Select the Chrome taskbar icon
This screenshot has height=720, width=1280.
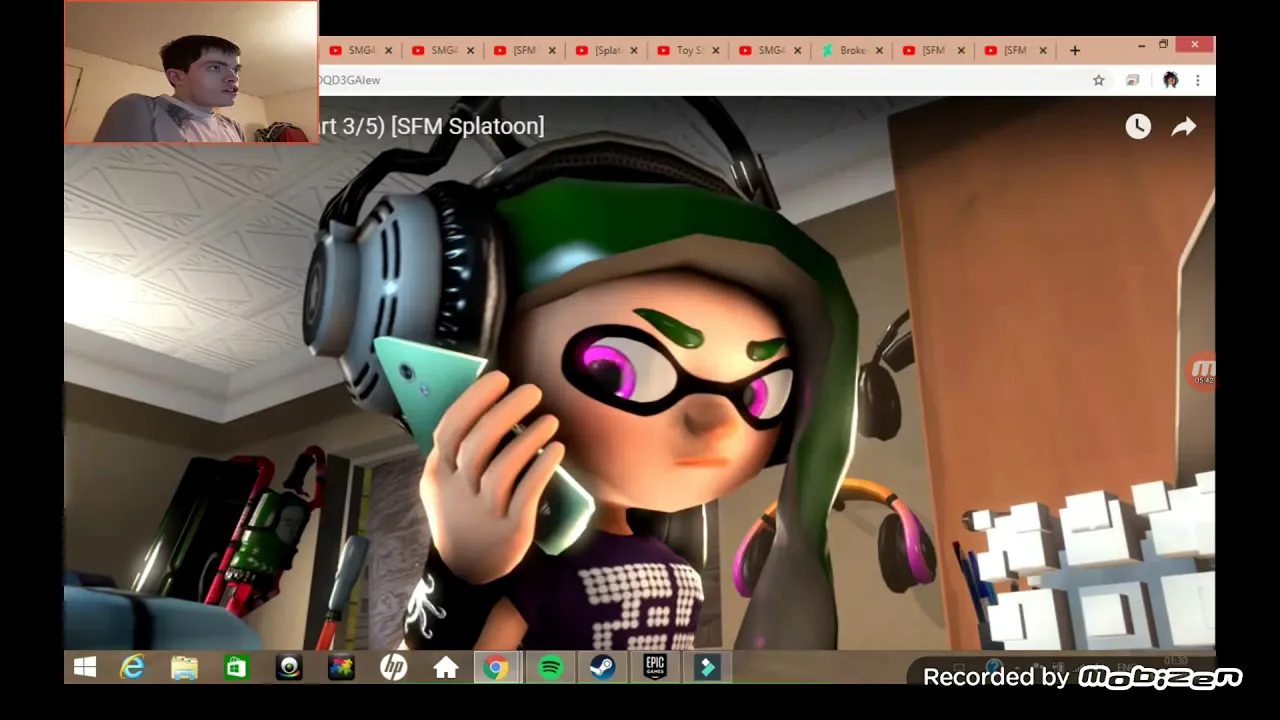pos(497,667)
